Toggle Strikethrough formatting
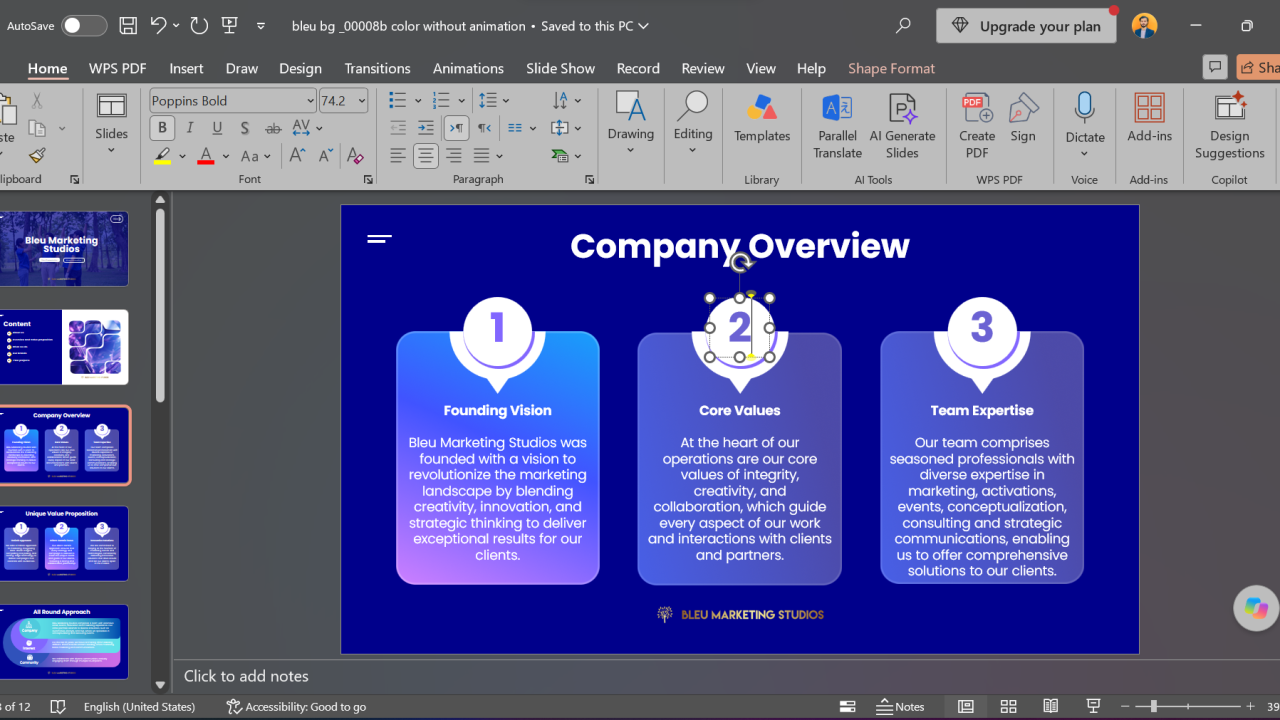Viewport: 1280px width, 720px height. click(x=273, y=128)
